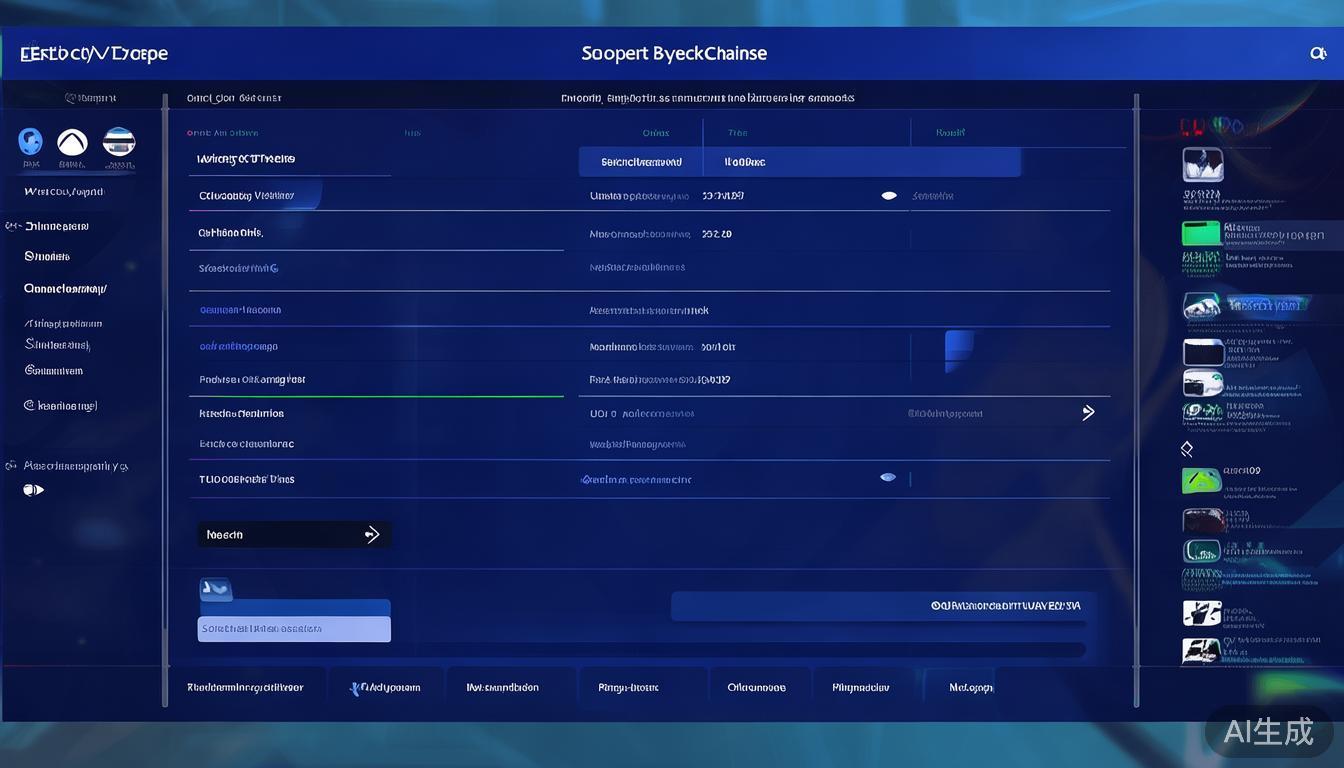The image size is (1344, 768).
Task: Click the white pill icon at the sidebar bottom
Action: click(33, 490)
